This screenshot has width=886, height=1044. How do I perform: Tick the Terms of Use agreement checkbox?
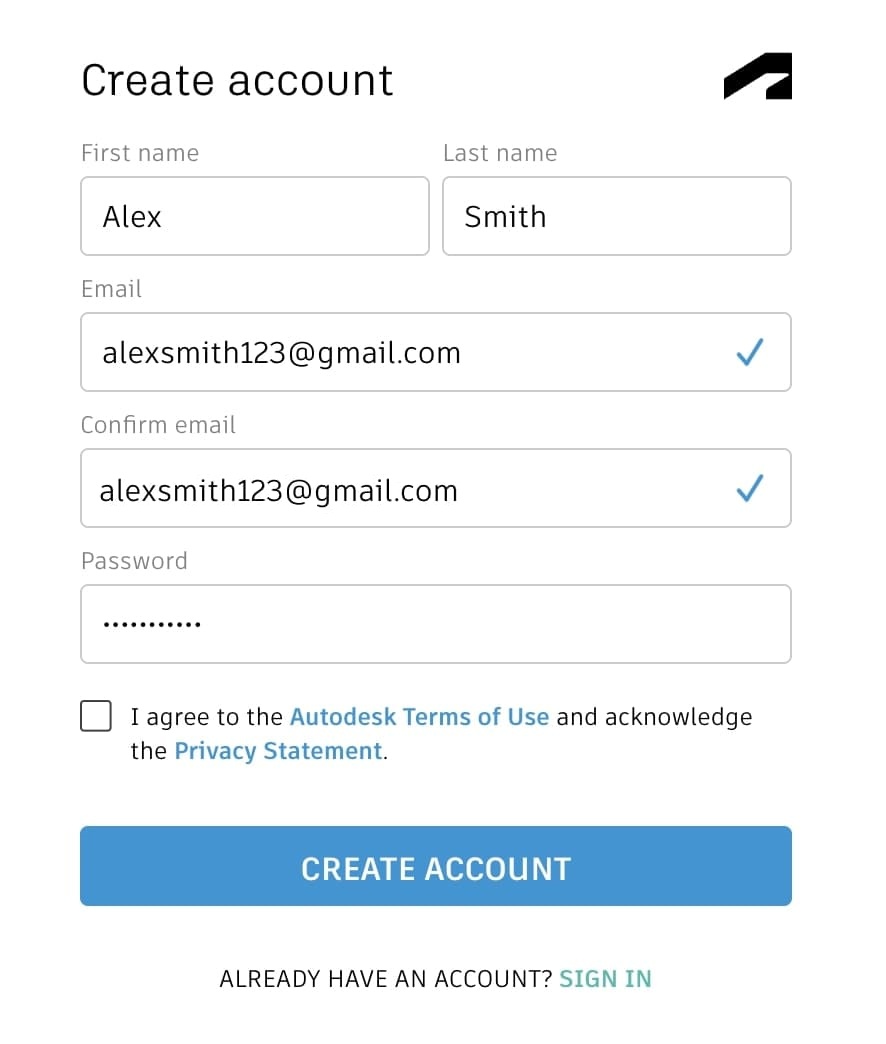96,716
